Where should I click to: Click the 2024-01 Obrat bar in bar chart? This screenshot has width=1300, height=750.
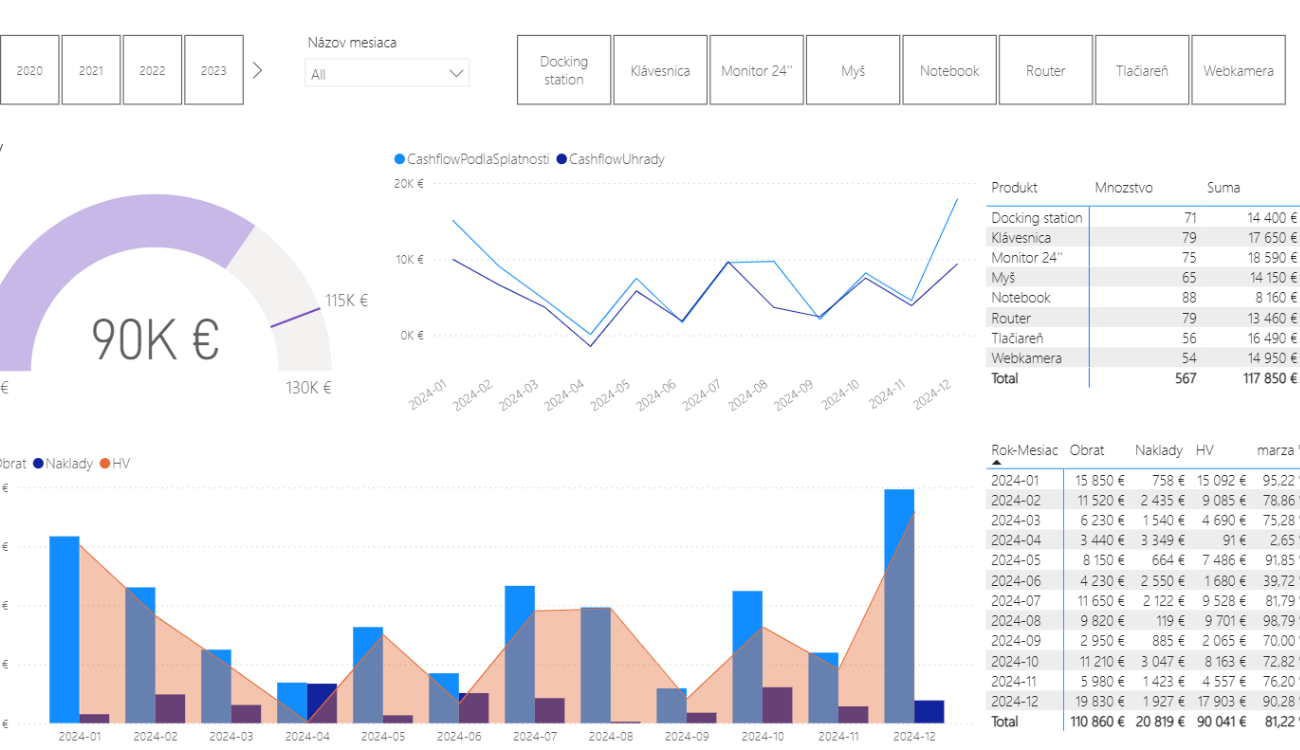tap(64, 629)
